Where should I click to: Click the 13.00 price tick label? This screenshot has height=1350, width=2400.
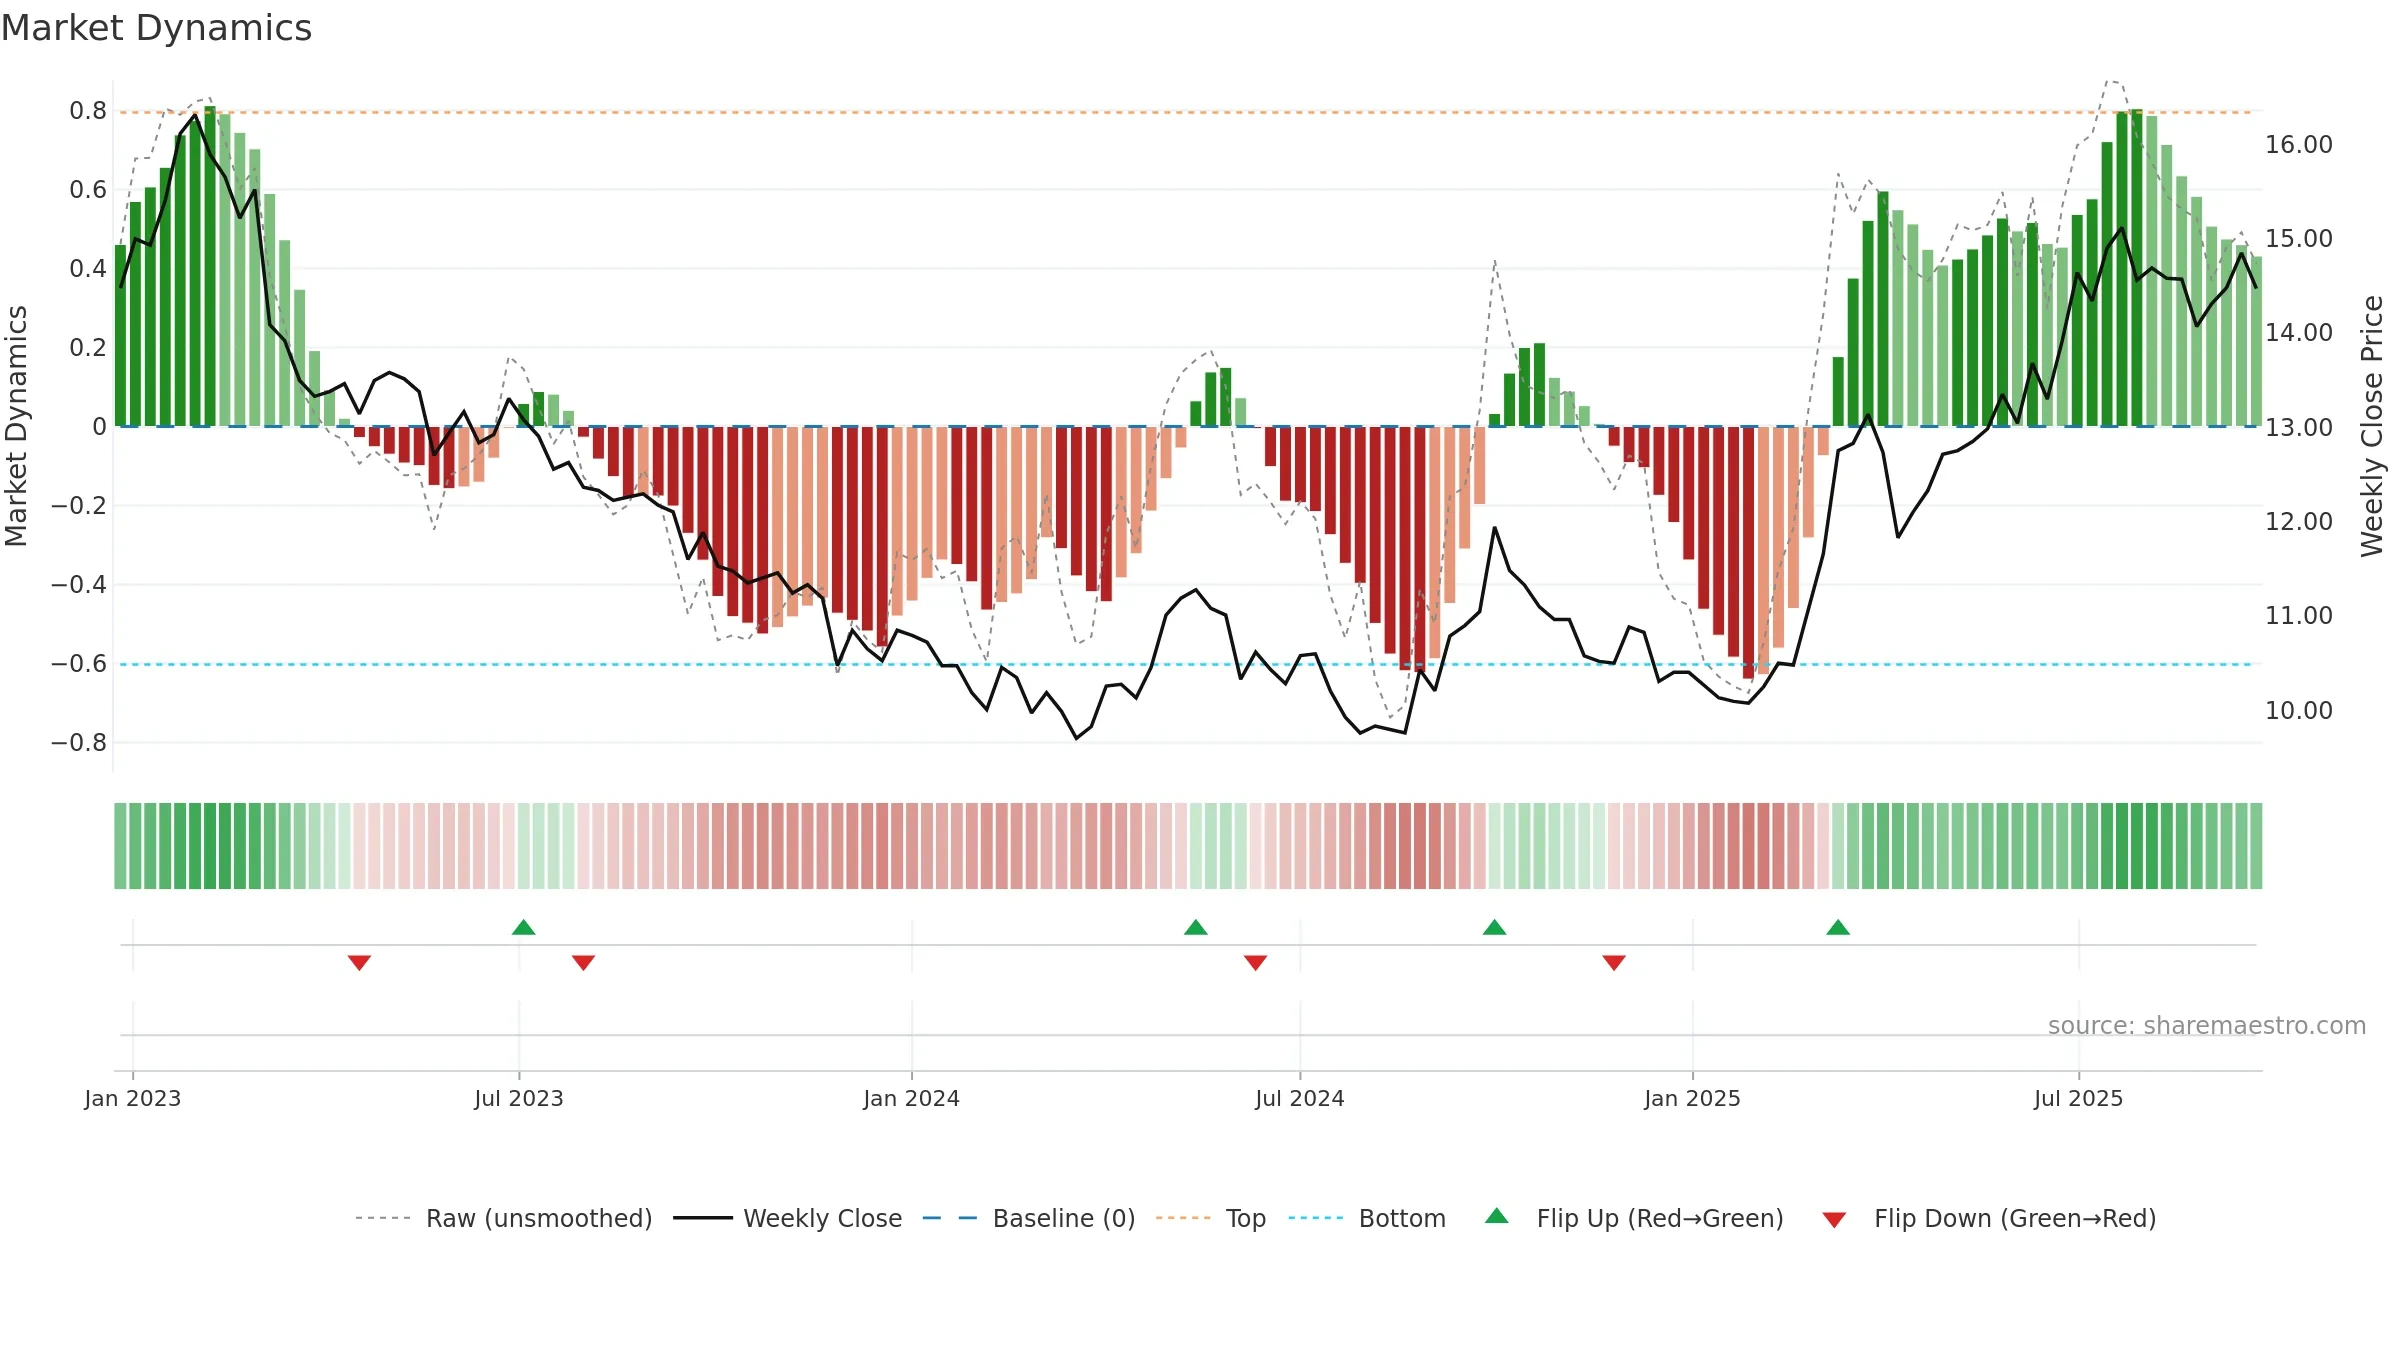click(x=2299, y=427)
